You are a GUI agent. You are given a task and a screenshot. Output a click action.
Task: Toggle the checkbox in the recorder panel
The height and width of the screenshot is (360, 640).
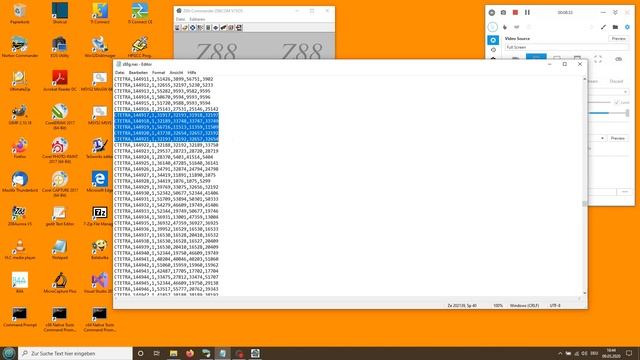coord(616,102)
